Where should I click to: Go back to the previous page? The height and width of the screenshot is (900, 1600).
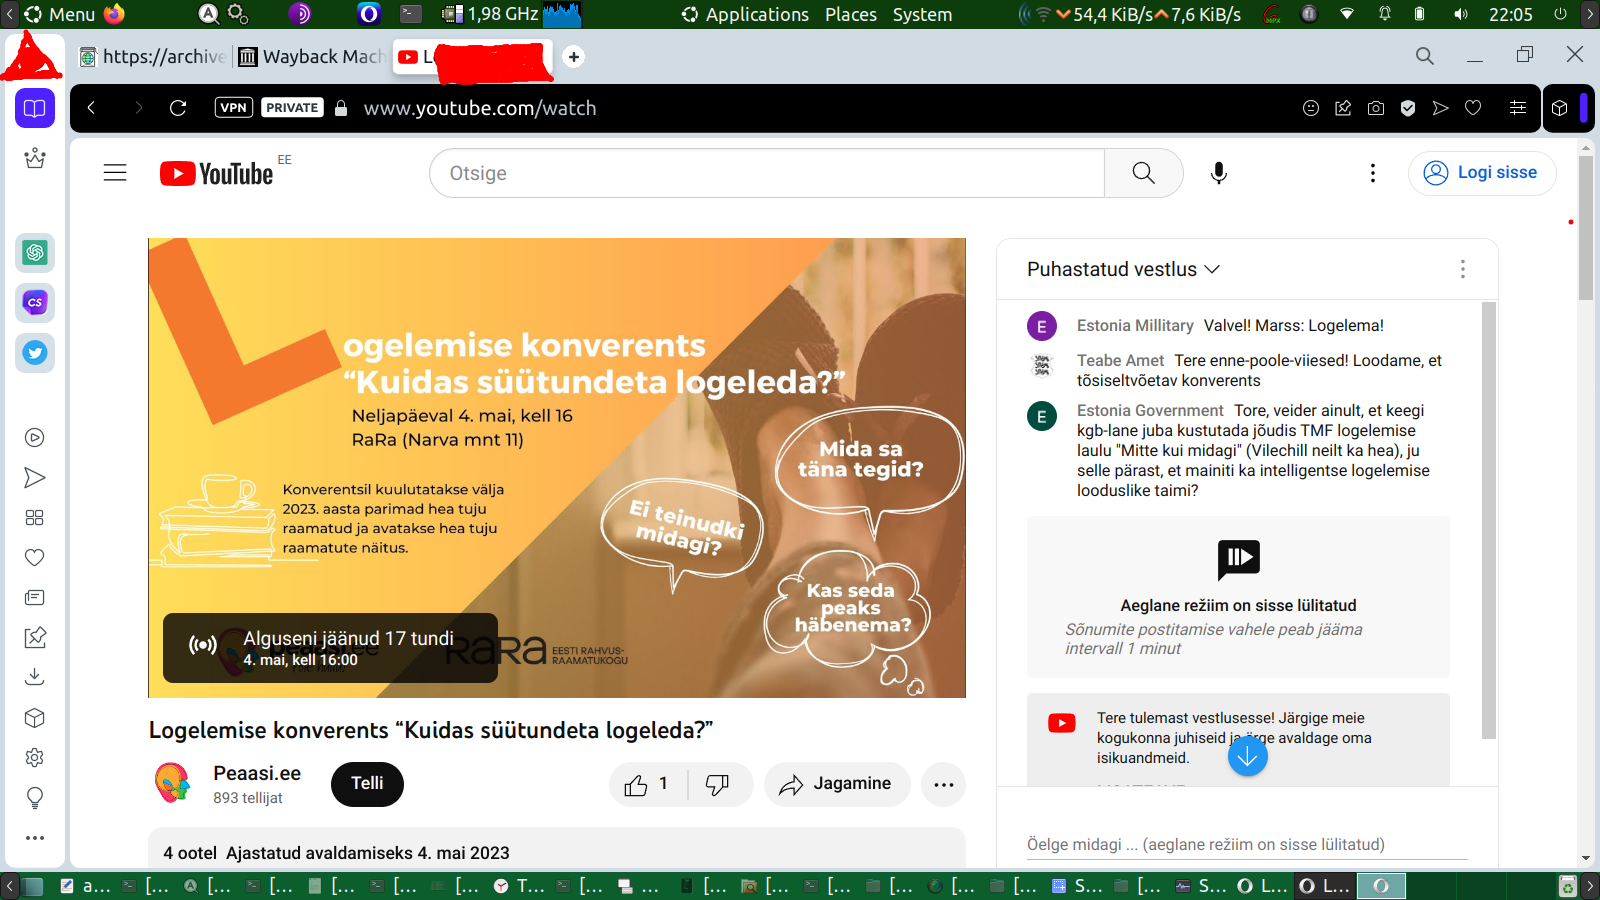coord(91,108)
